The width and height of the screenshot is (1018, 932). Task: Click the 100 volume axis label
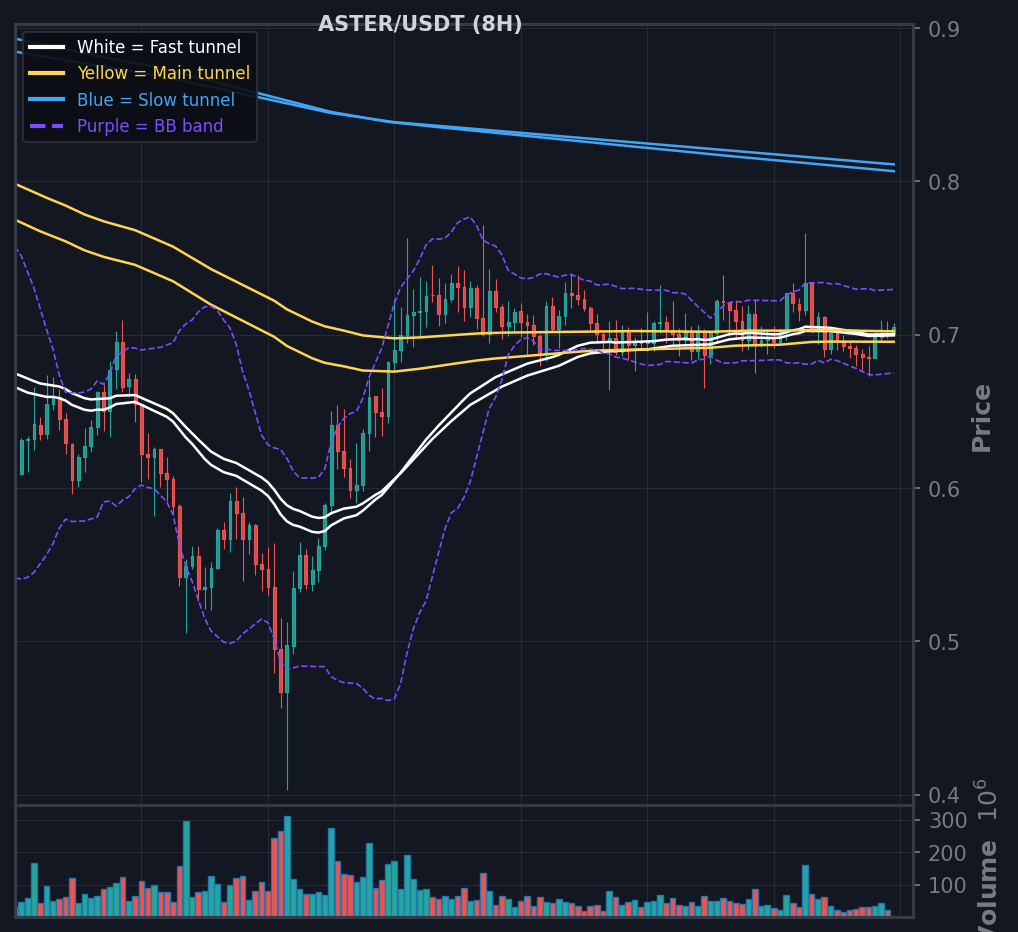click(948, 885)
